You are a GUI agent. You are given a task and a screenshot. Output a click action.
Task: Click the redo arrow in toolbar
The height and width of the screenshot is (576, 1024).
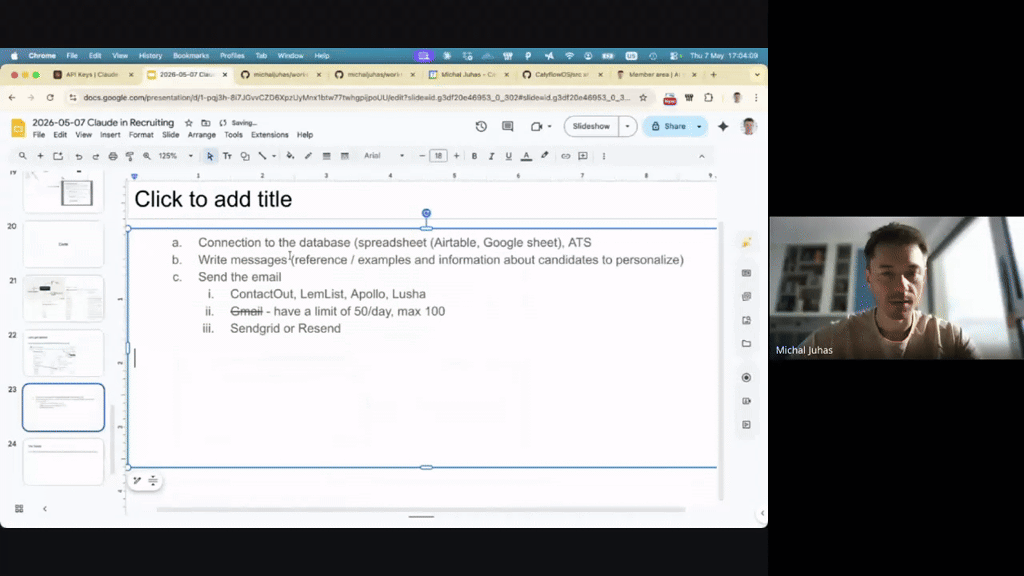pos(95,156)
